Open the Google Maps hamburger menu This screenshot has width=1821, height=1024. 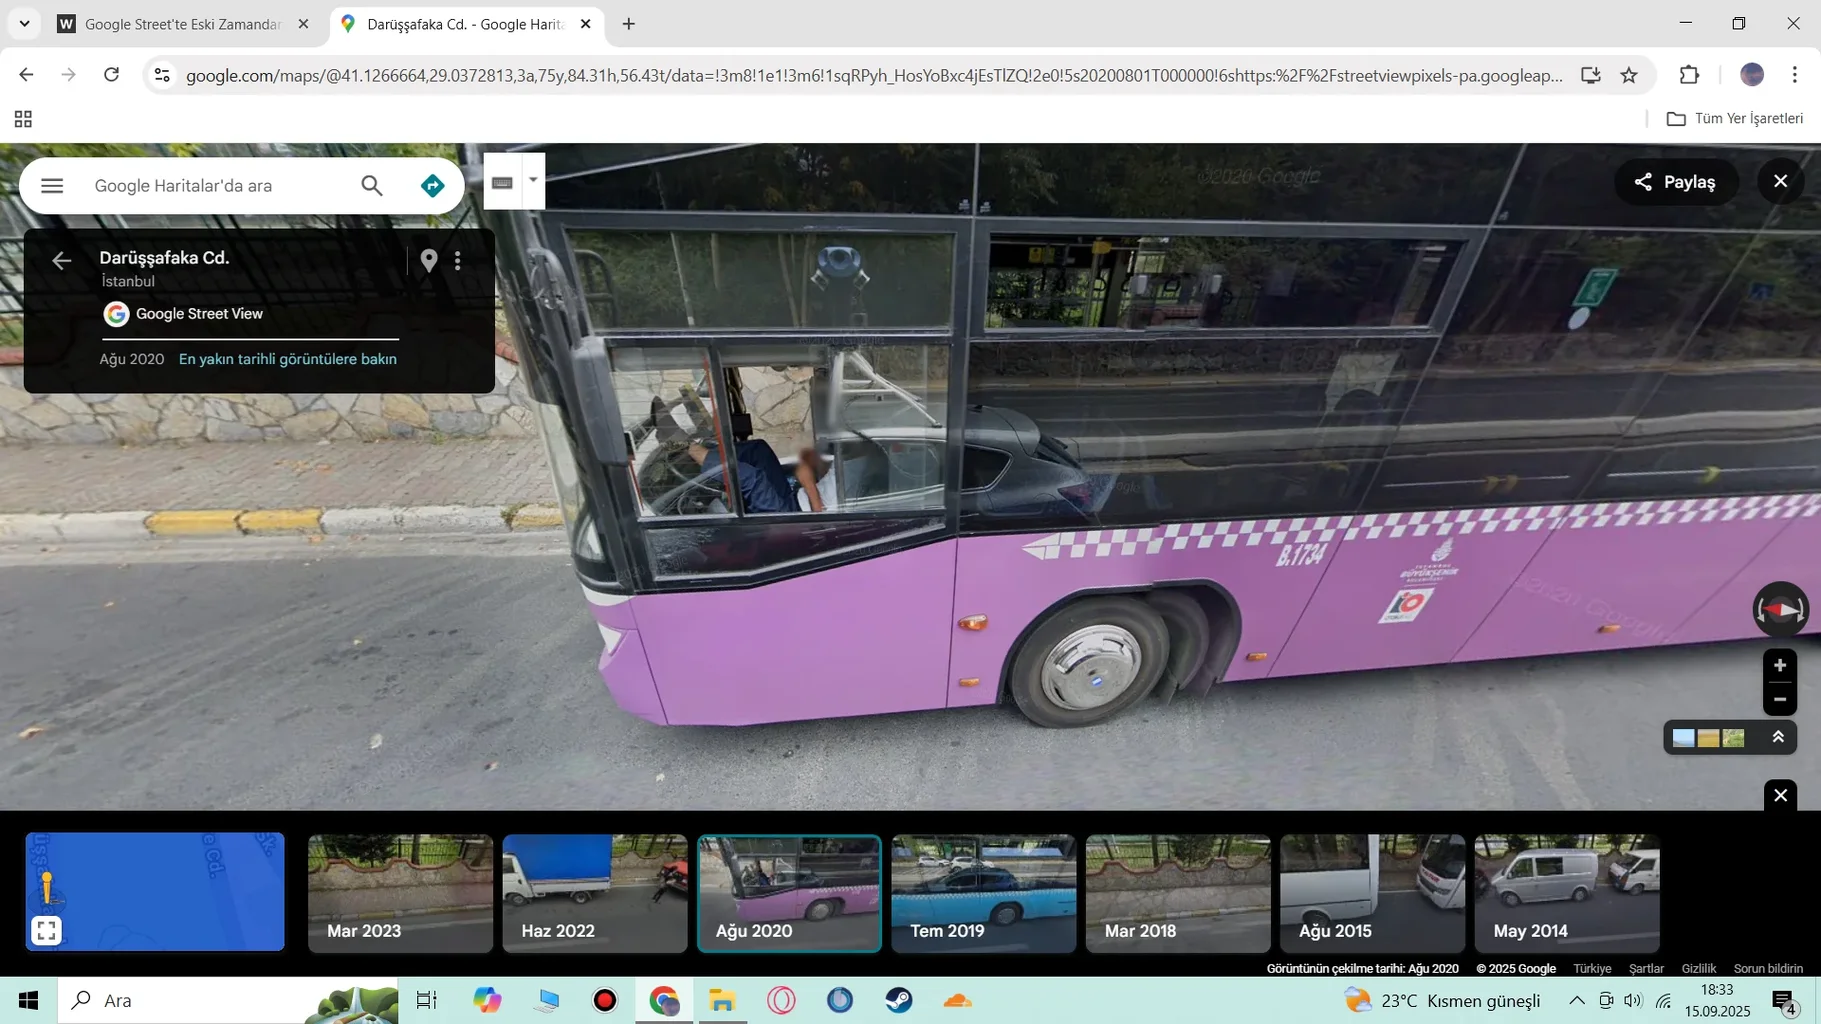(52, 185)
